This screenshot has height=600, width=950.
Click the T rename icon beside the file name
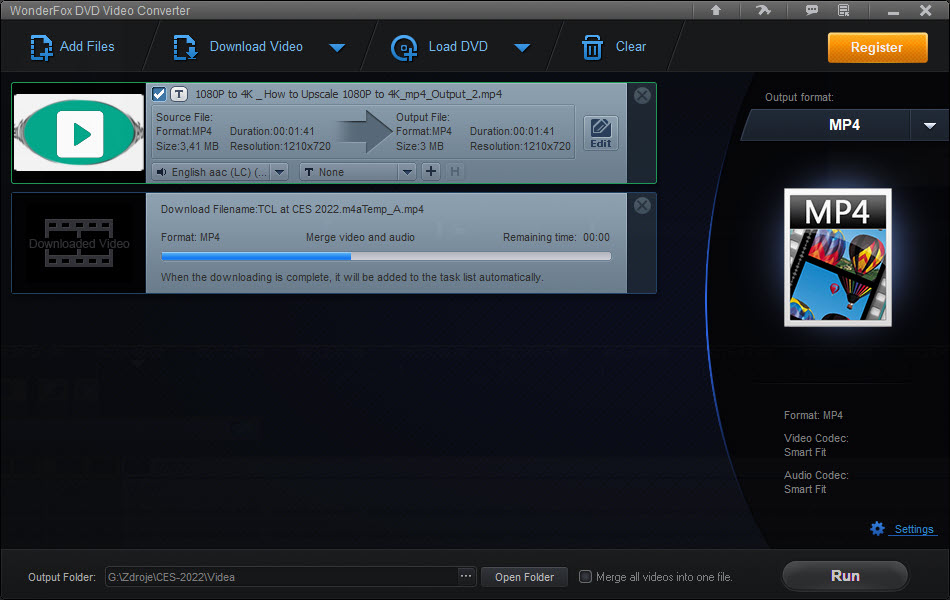[x=179, y=94]
